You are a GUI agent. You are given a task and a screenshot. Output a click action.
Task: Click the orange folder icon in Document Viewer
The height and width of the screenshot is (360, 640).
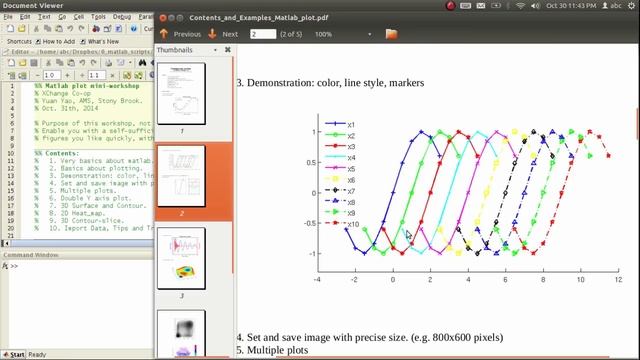(391, 34)
